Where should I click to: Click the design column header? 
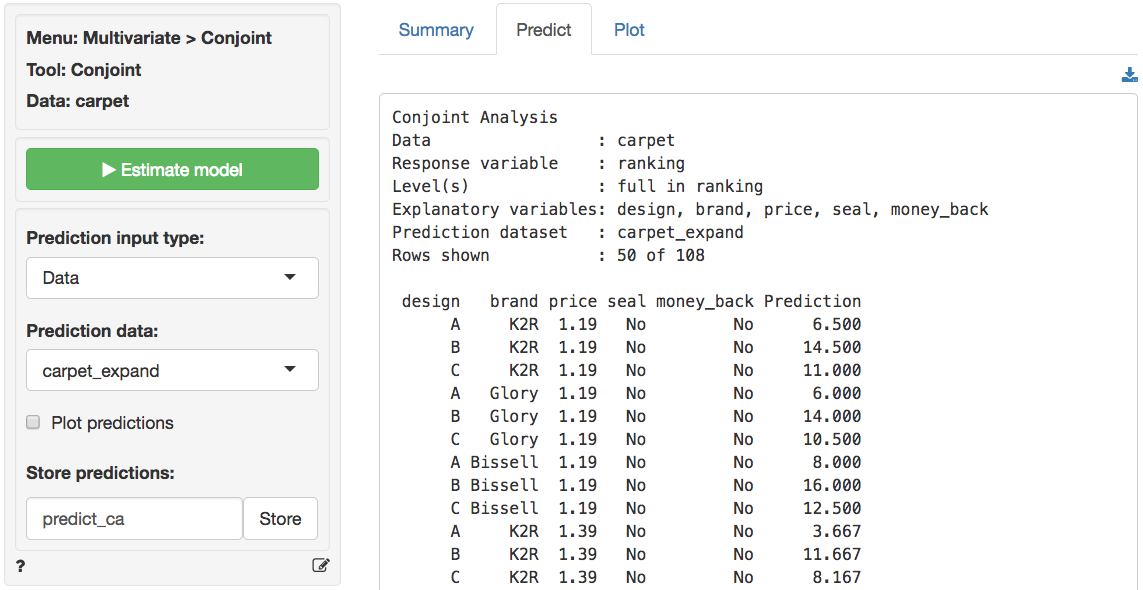[431, 301]
